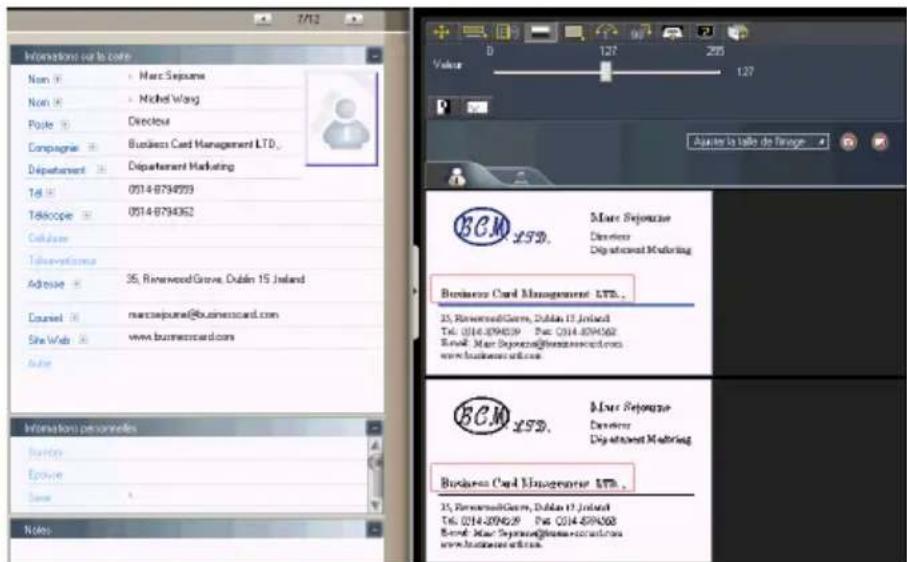
Task: Click the '7/12' card counter
Action: click(308, 19)
